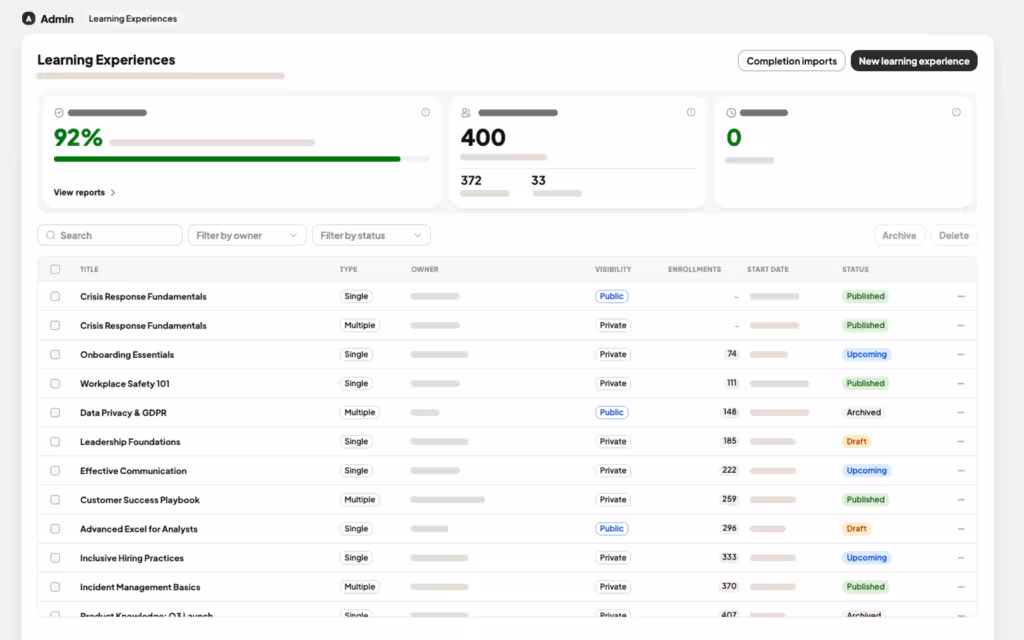Toggle the select-all header checkbox
The image size is (1024, 640).
55,269
